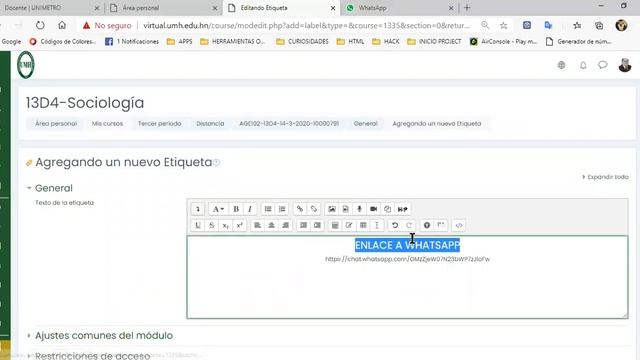Align text to the right
This screenshot has width=640, height=360.
tap(285, 225)
